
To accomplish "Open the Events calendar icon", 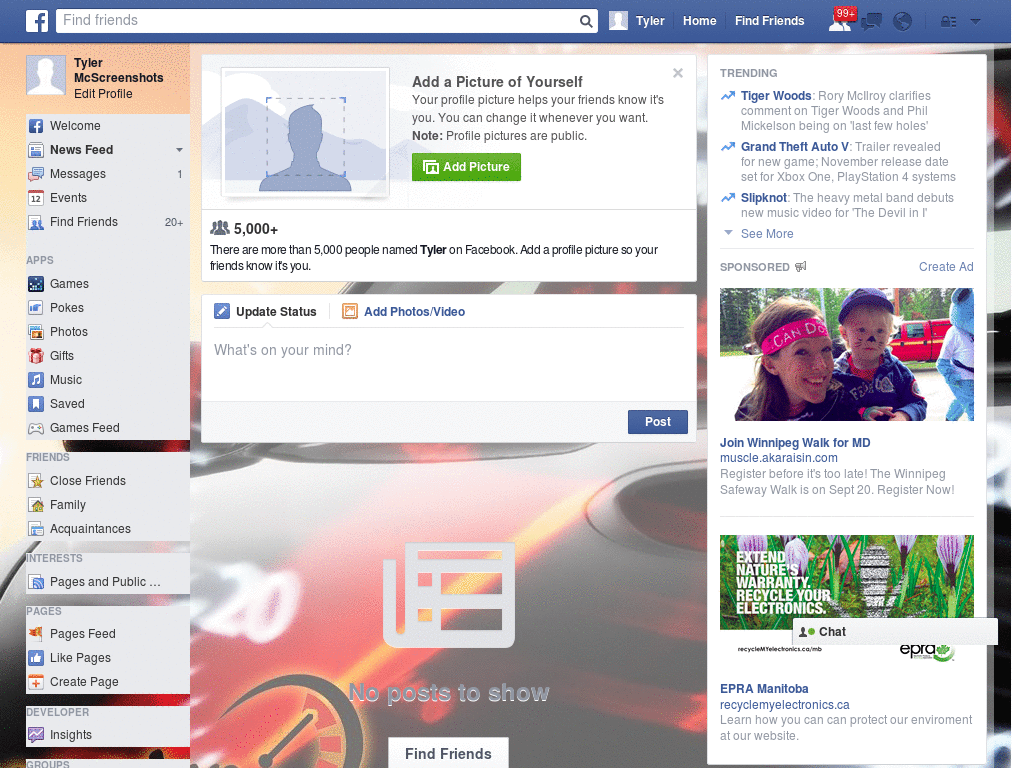I will 36,198.
